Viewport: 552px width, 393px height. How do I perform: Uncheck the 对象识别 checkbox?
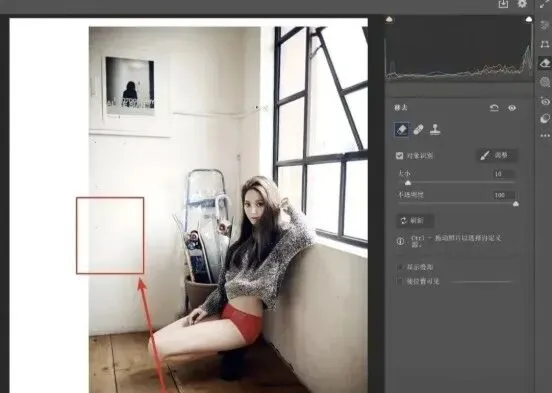[x=399, y=156]
